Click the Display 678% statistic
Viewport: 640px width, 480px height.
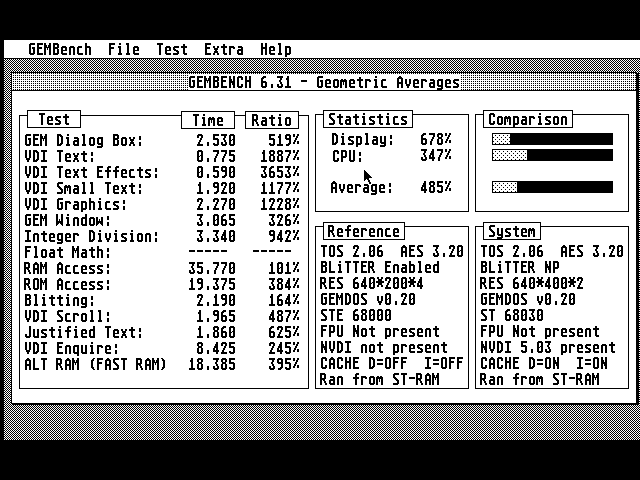click(391, 139)
